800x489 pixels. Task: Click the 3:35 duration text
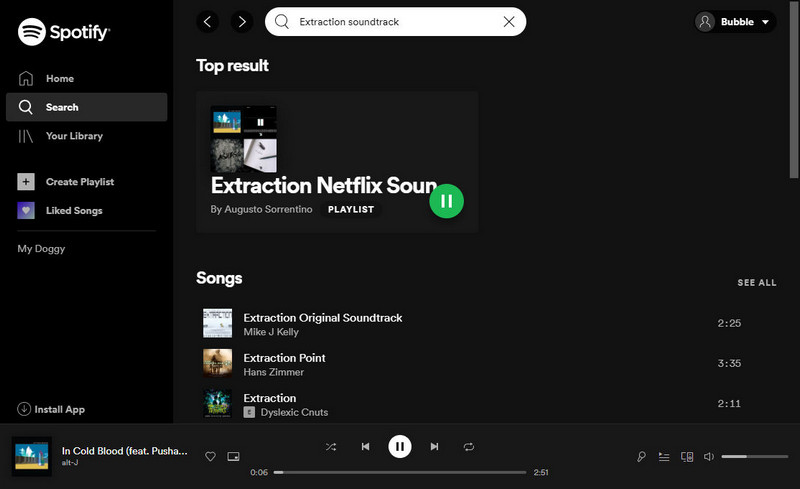coord(729,363)
